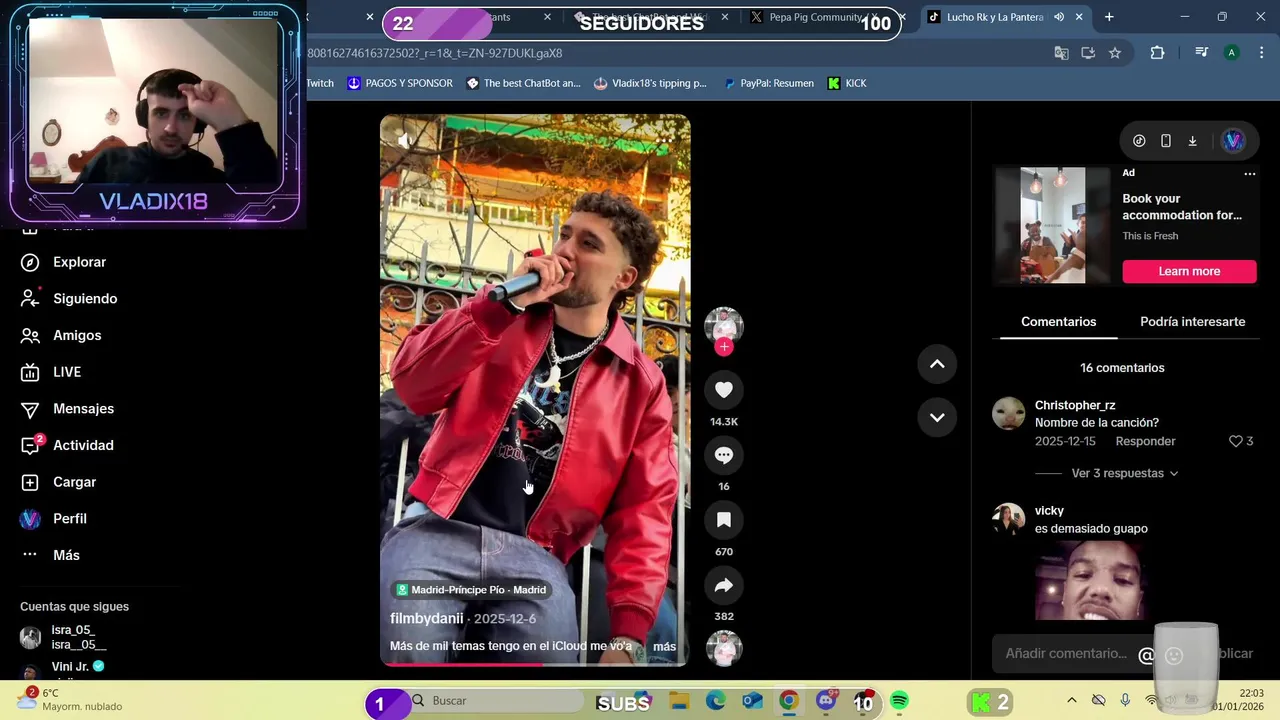Go to the next video with down arrow
This screenshot has height=720, width=1280.
[x=937, y=417]
